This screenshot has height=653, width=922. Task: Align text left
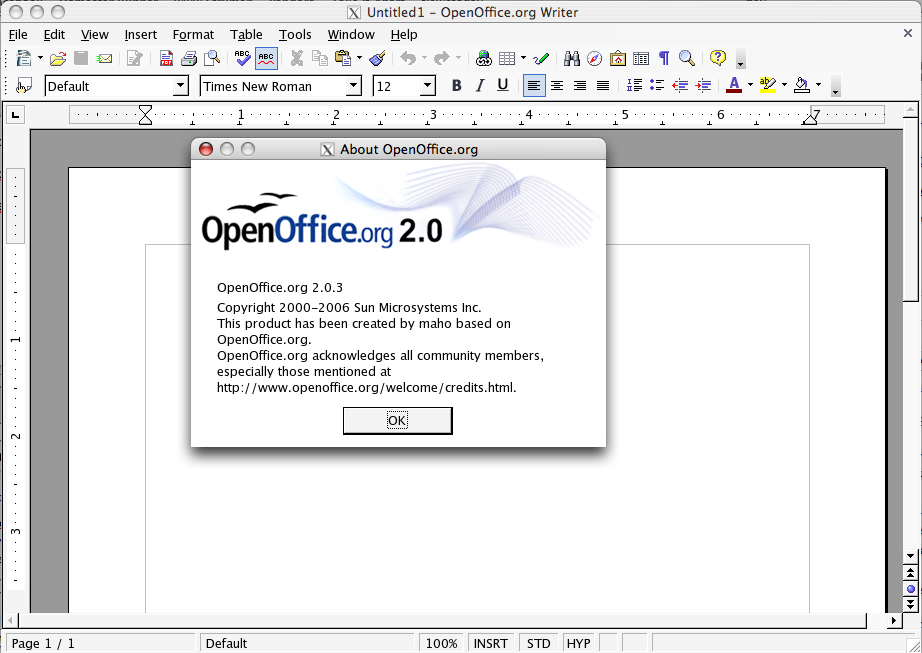coord(533,86)
